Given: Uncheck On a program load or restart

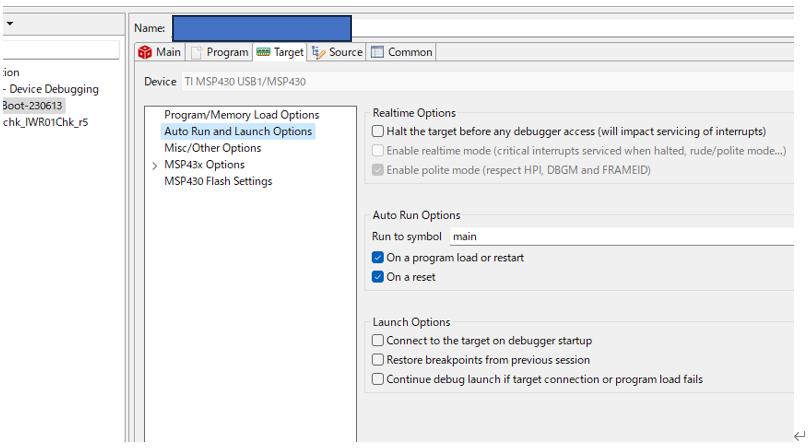Looking at the screenshot, I should click(x=378, y=258).
